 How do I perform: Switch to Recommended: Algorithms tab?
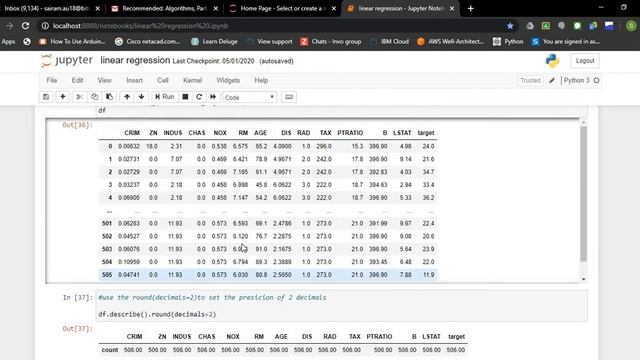point(165,8)
